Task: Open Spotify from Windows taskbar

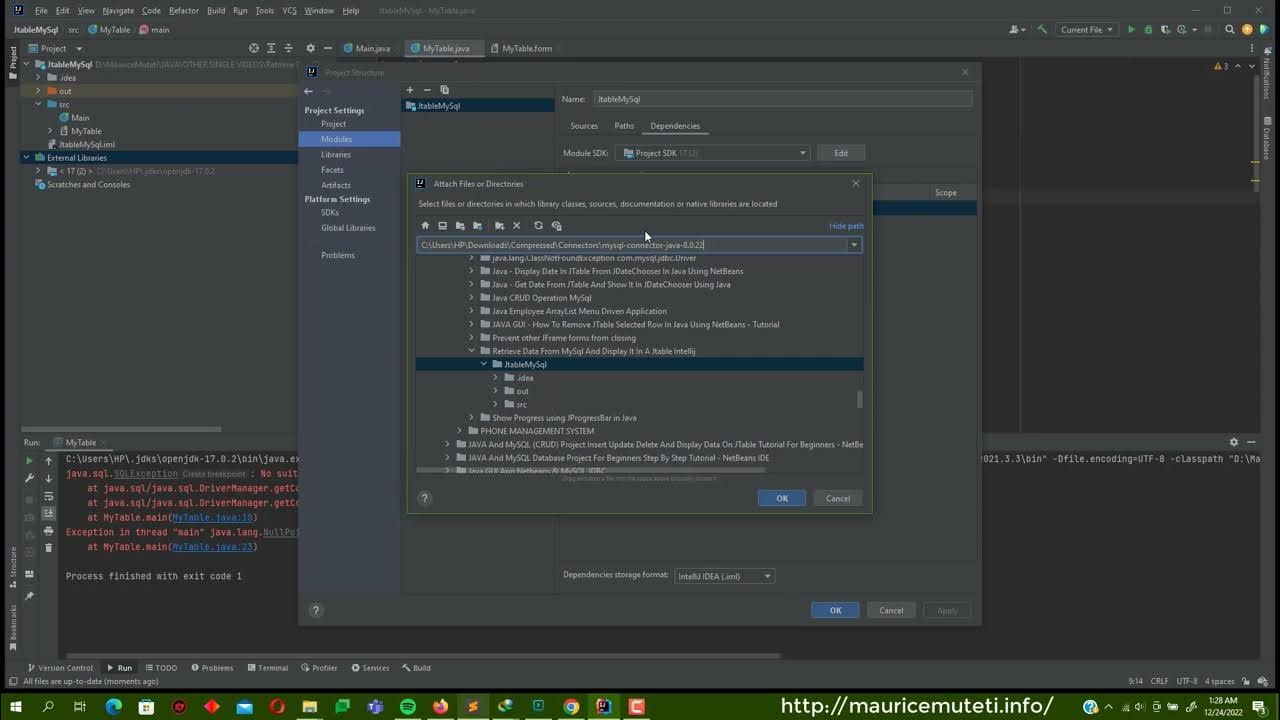Action: pos(408,707)
